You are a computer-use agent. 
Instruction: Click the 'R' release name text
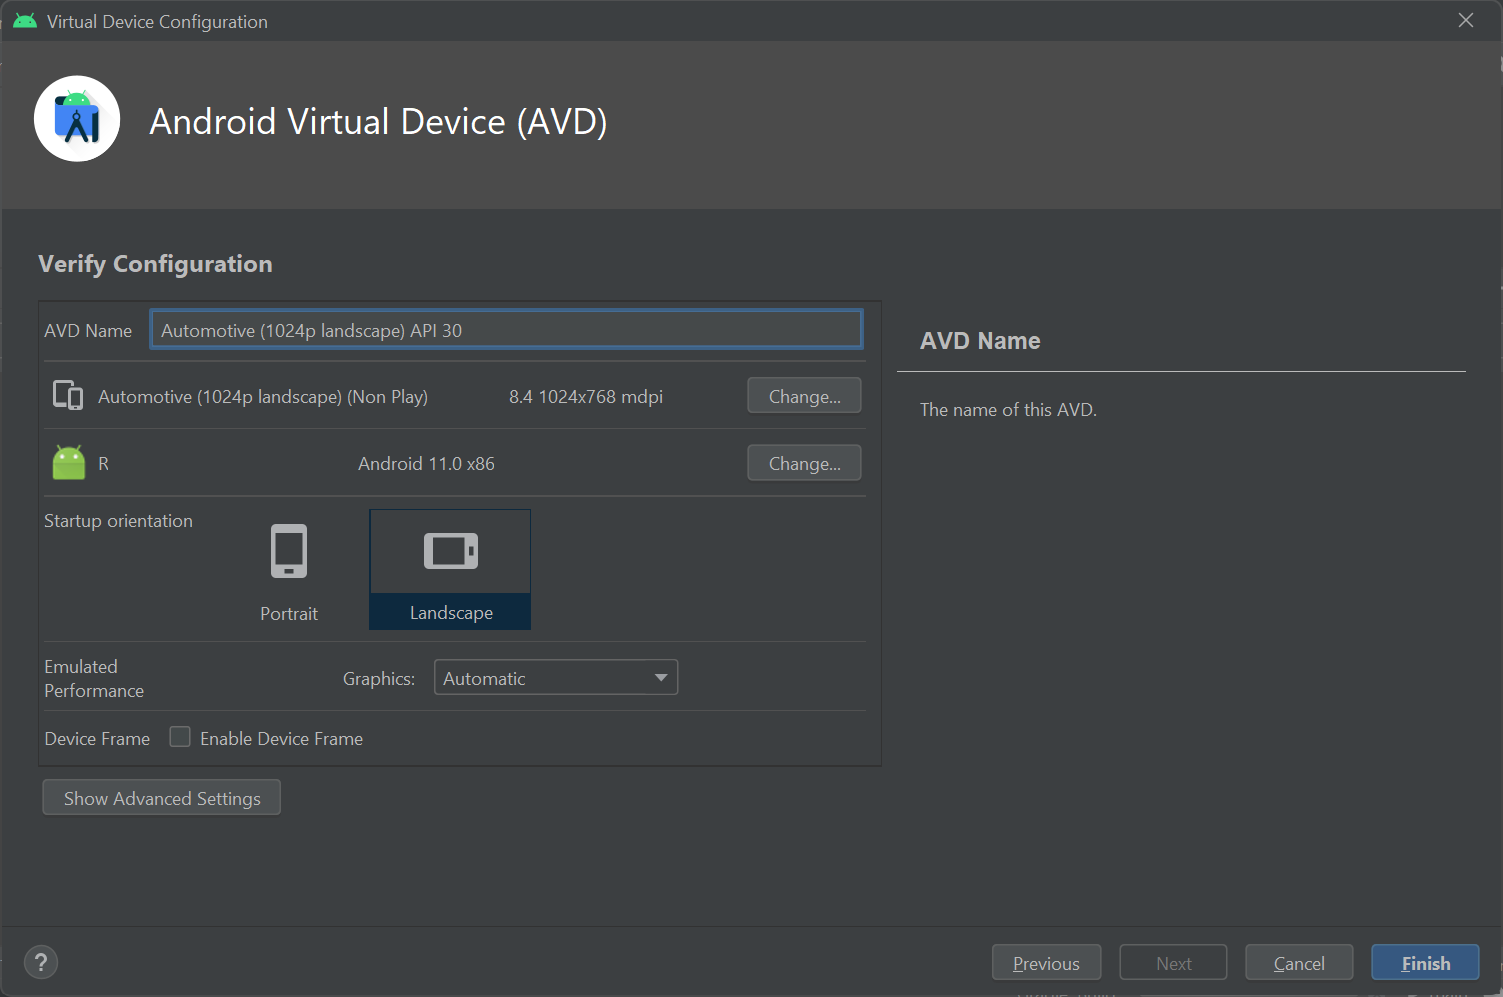point(103,464)
